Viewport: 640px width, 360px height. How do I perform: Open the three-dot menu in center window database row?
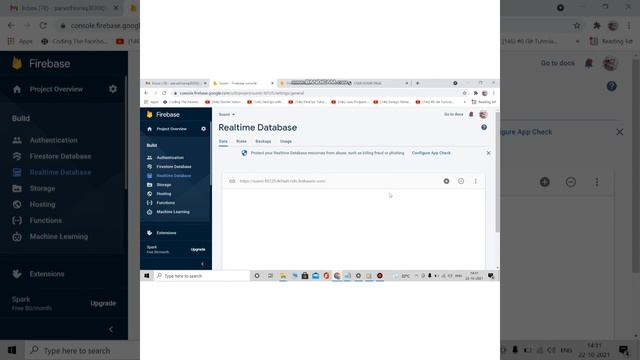[476, 181]
